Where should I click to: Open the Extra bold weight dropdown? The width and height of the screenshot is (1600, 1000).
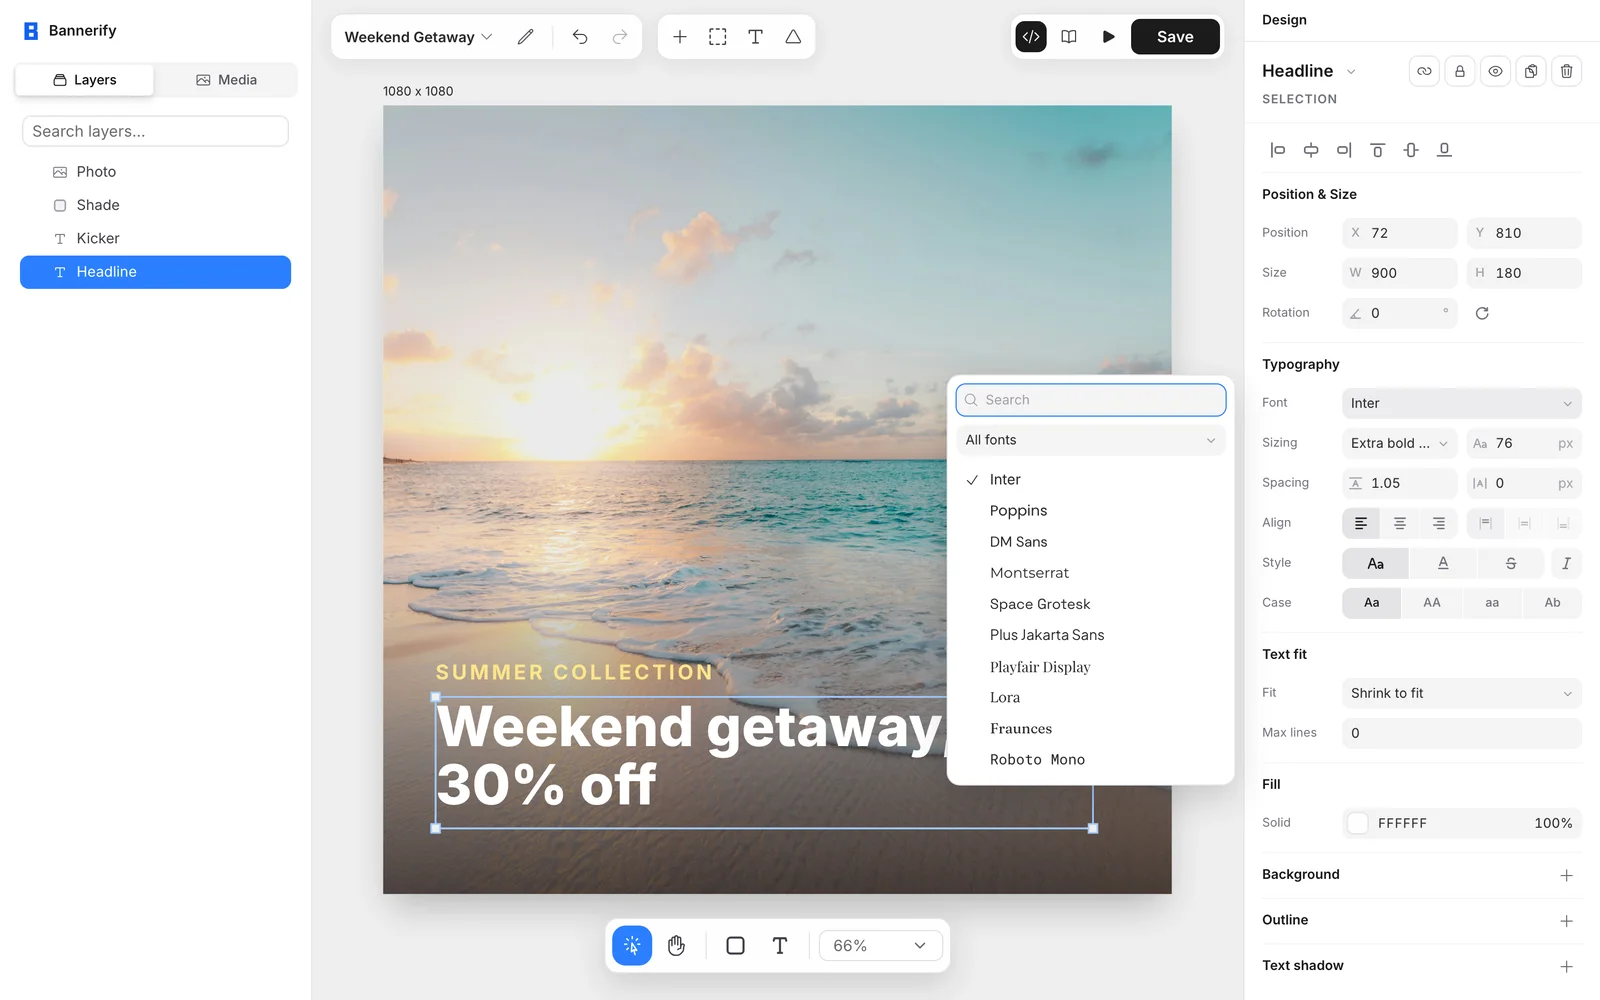coord(1400,443)
